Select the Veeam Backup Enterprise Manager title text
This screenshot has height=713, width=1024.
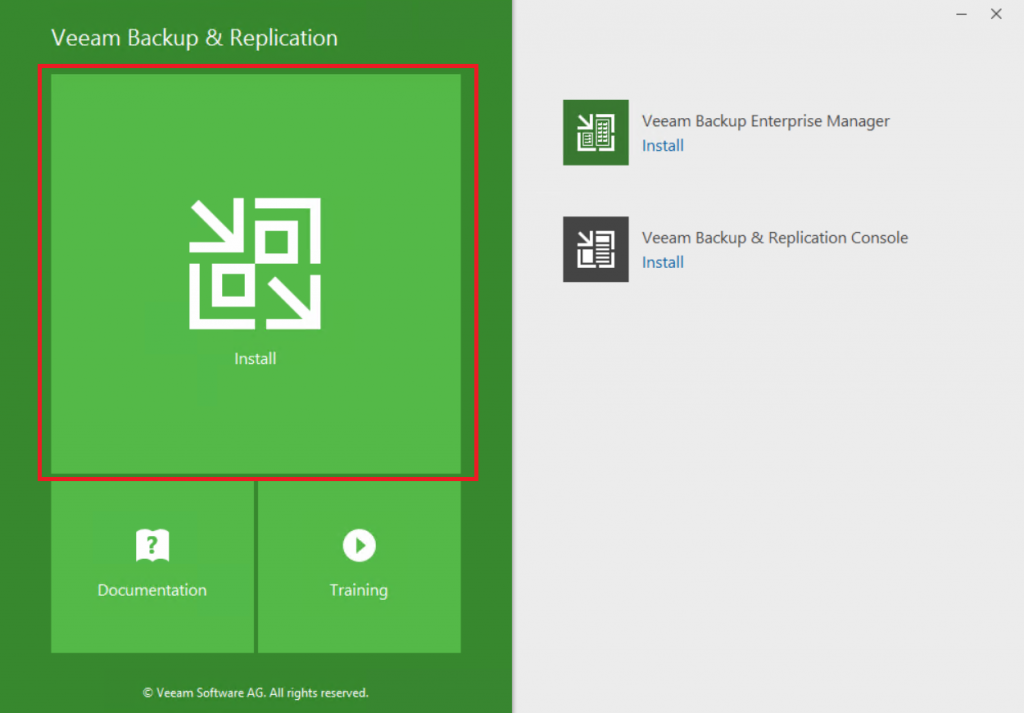(765, 121)
